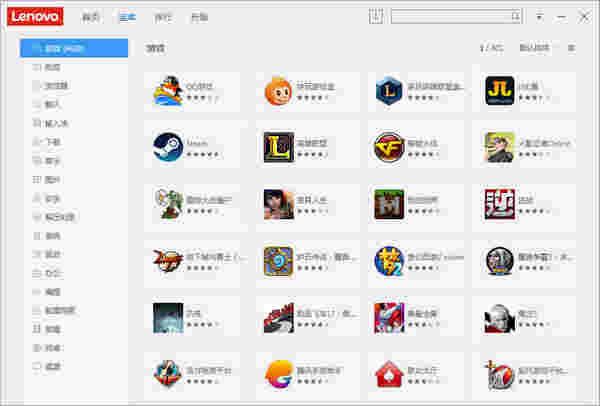The width and height of the screenshot is (600, 406).
Task: Select the highlighted blue sidebar category
Action: (74, 48)
